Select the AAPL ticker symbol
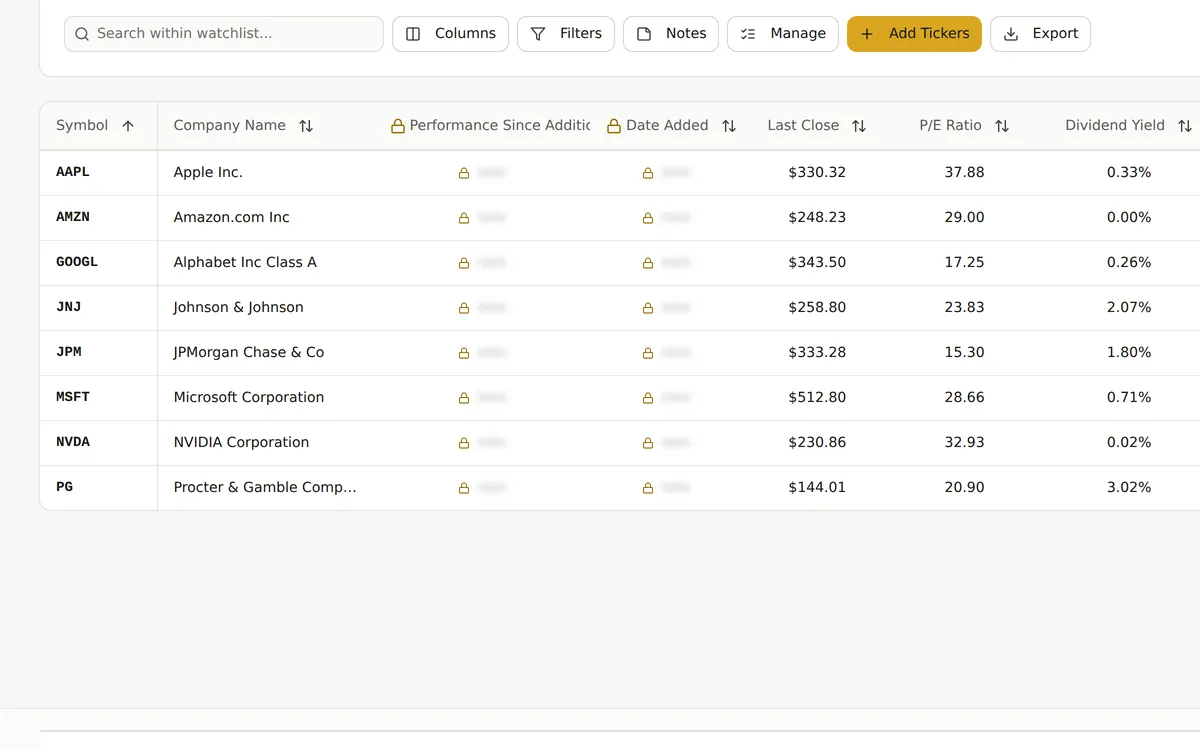Viewport: 1200px width, 750px height. [x=73, y=172]
